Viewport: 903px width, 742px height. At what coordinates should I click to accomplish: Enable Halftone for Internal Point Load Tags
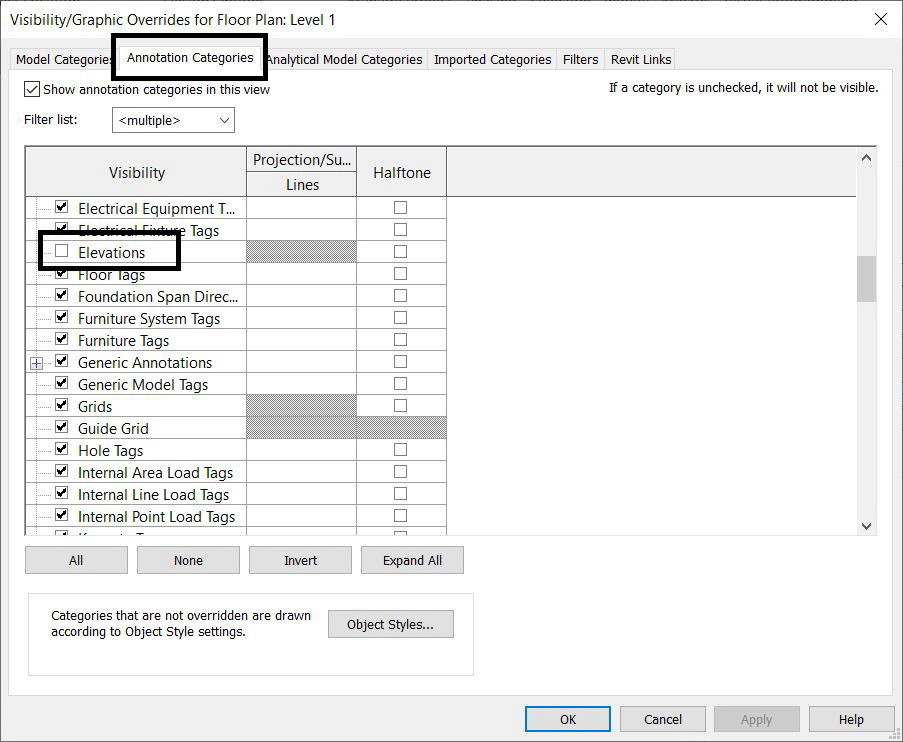click(400, 516)
